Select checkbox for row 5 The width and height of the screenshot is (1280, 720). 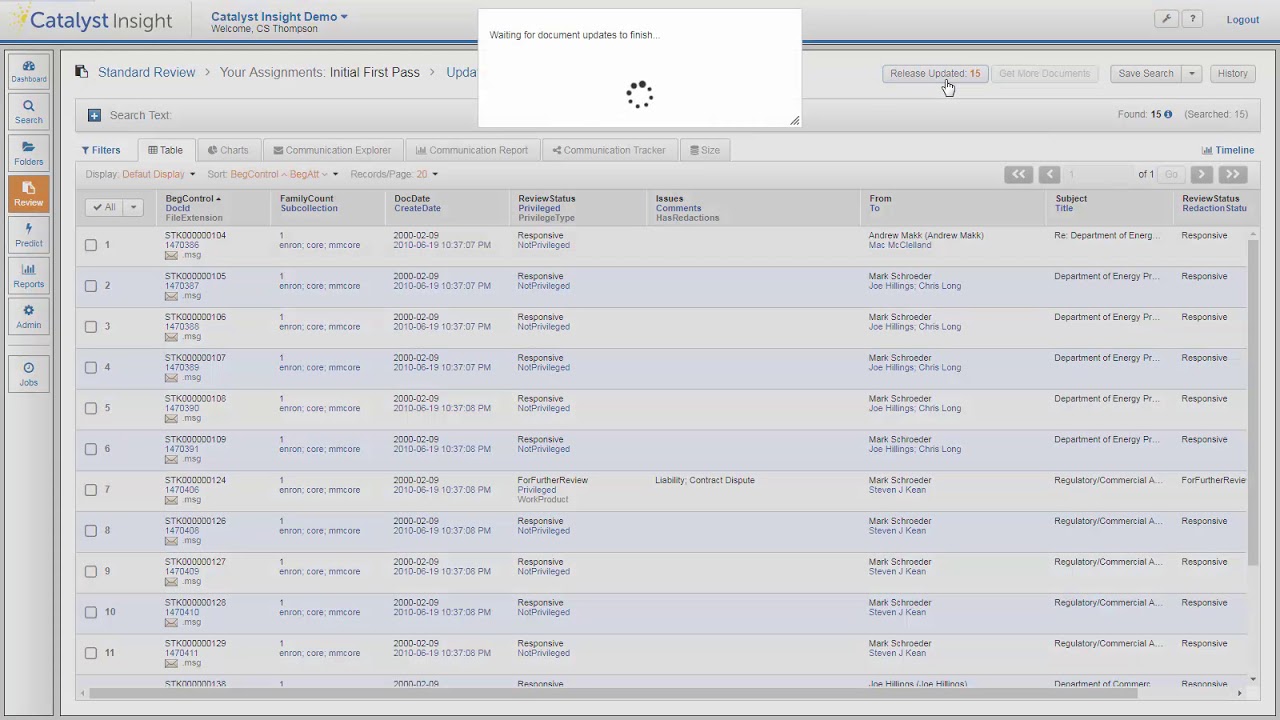91,408
